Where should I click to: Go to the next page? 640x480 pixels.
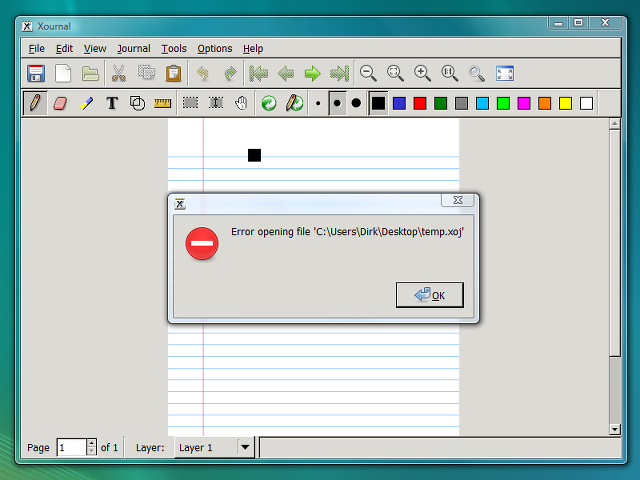[x=313, y=73]
